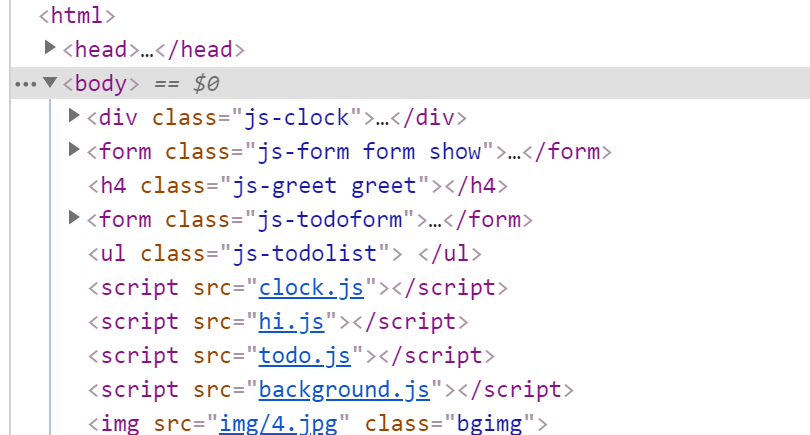Open the clock.js script link
This screenshot has height=435, width=810.
tap(311, 288)
